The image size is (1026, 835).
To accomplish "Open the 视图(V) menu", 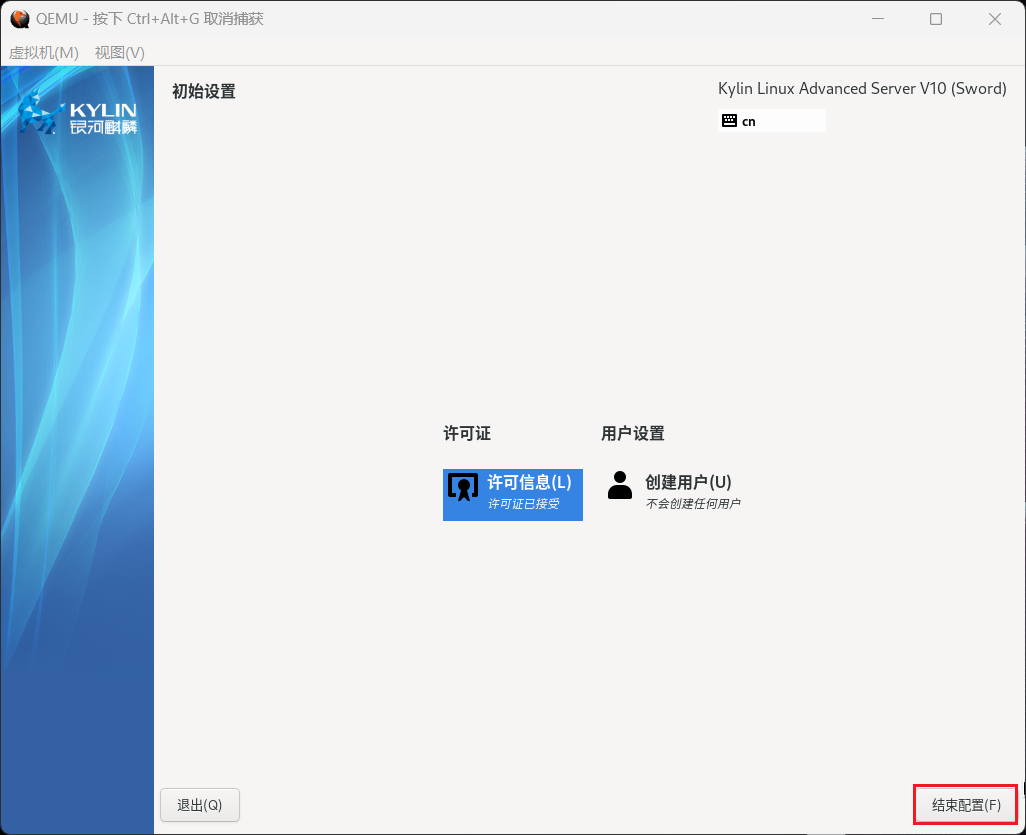I will point(120,52).
